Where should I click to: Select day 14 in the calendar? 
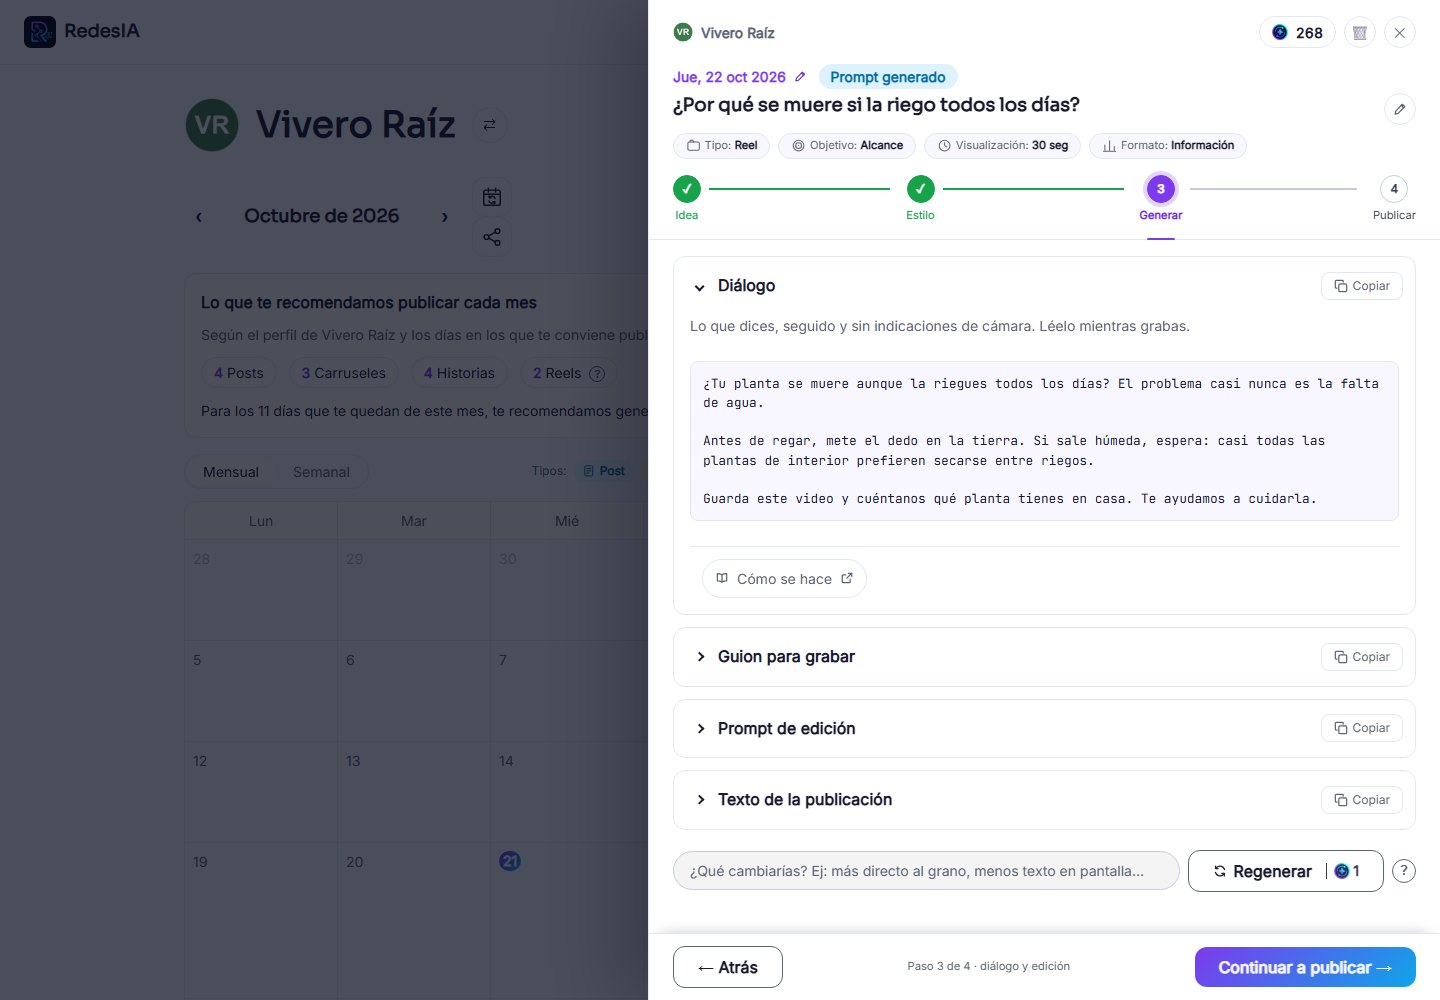pyautogui.click(x=567, y=791)
